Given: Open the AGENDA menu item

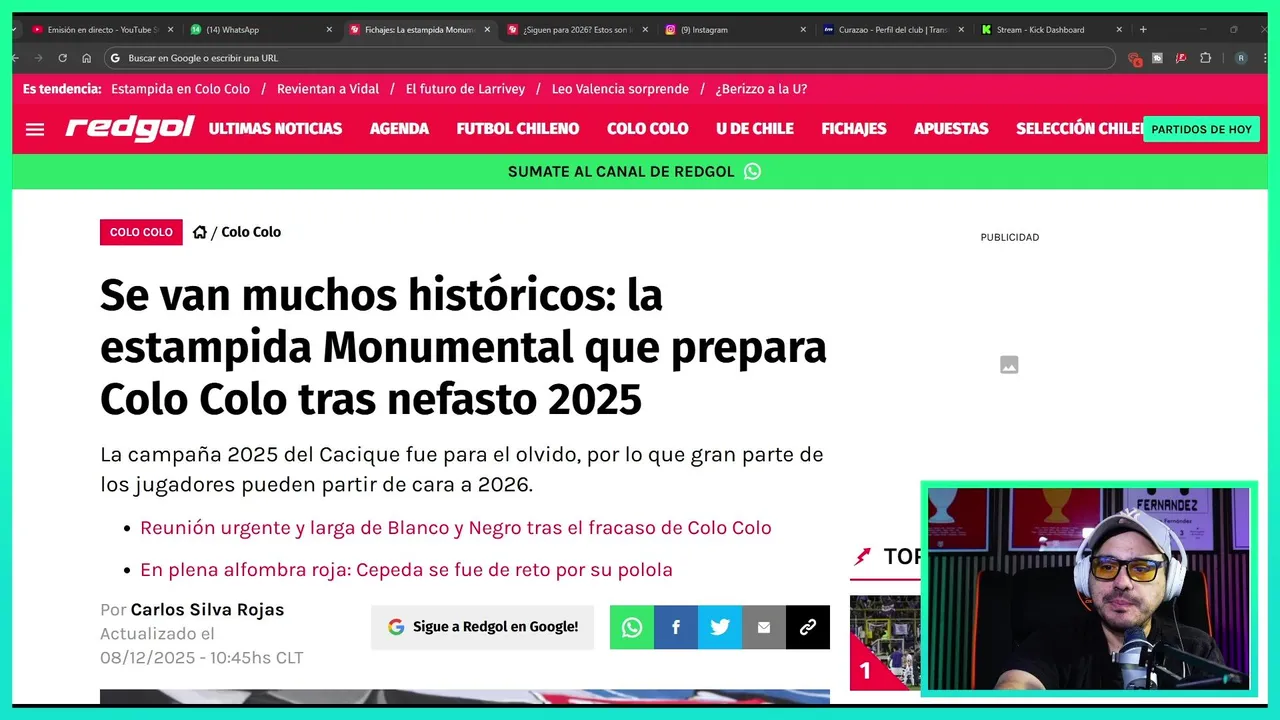Looking at the screenshot, I should point(399,129).
